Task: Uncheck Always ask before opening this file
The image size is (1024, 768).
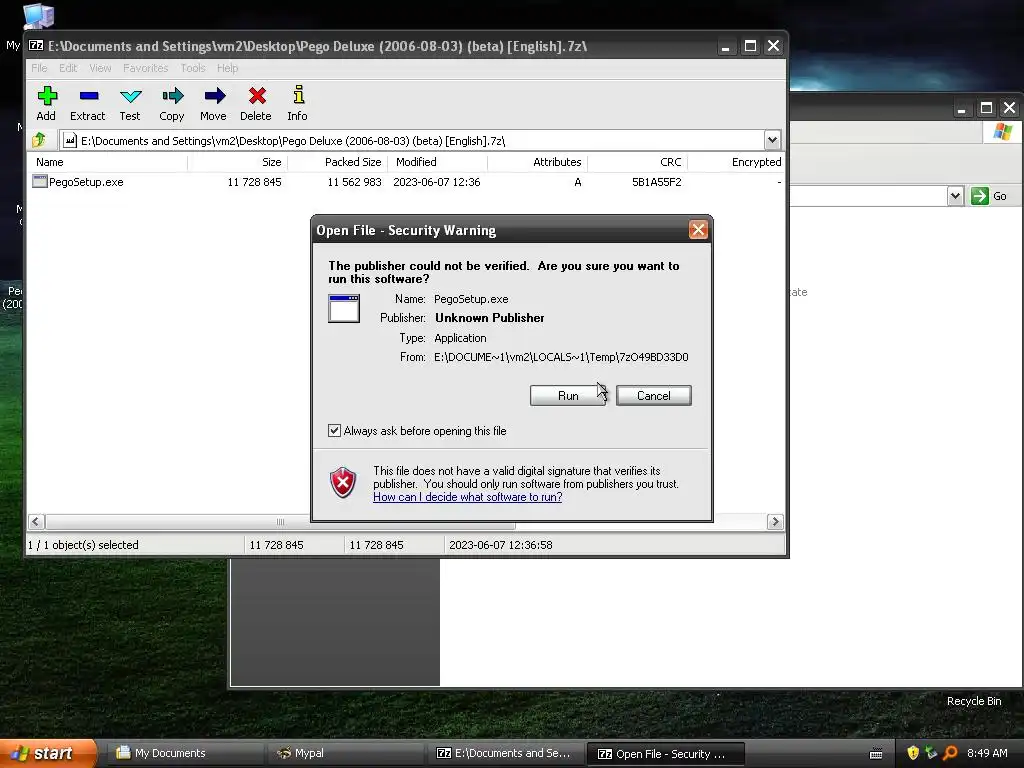Action: pyautogui.click(x=334, y=430)
